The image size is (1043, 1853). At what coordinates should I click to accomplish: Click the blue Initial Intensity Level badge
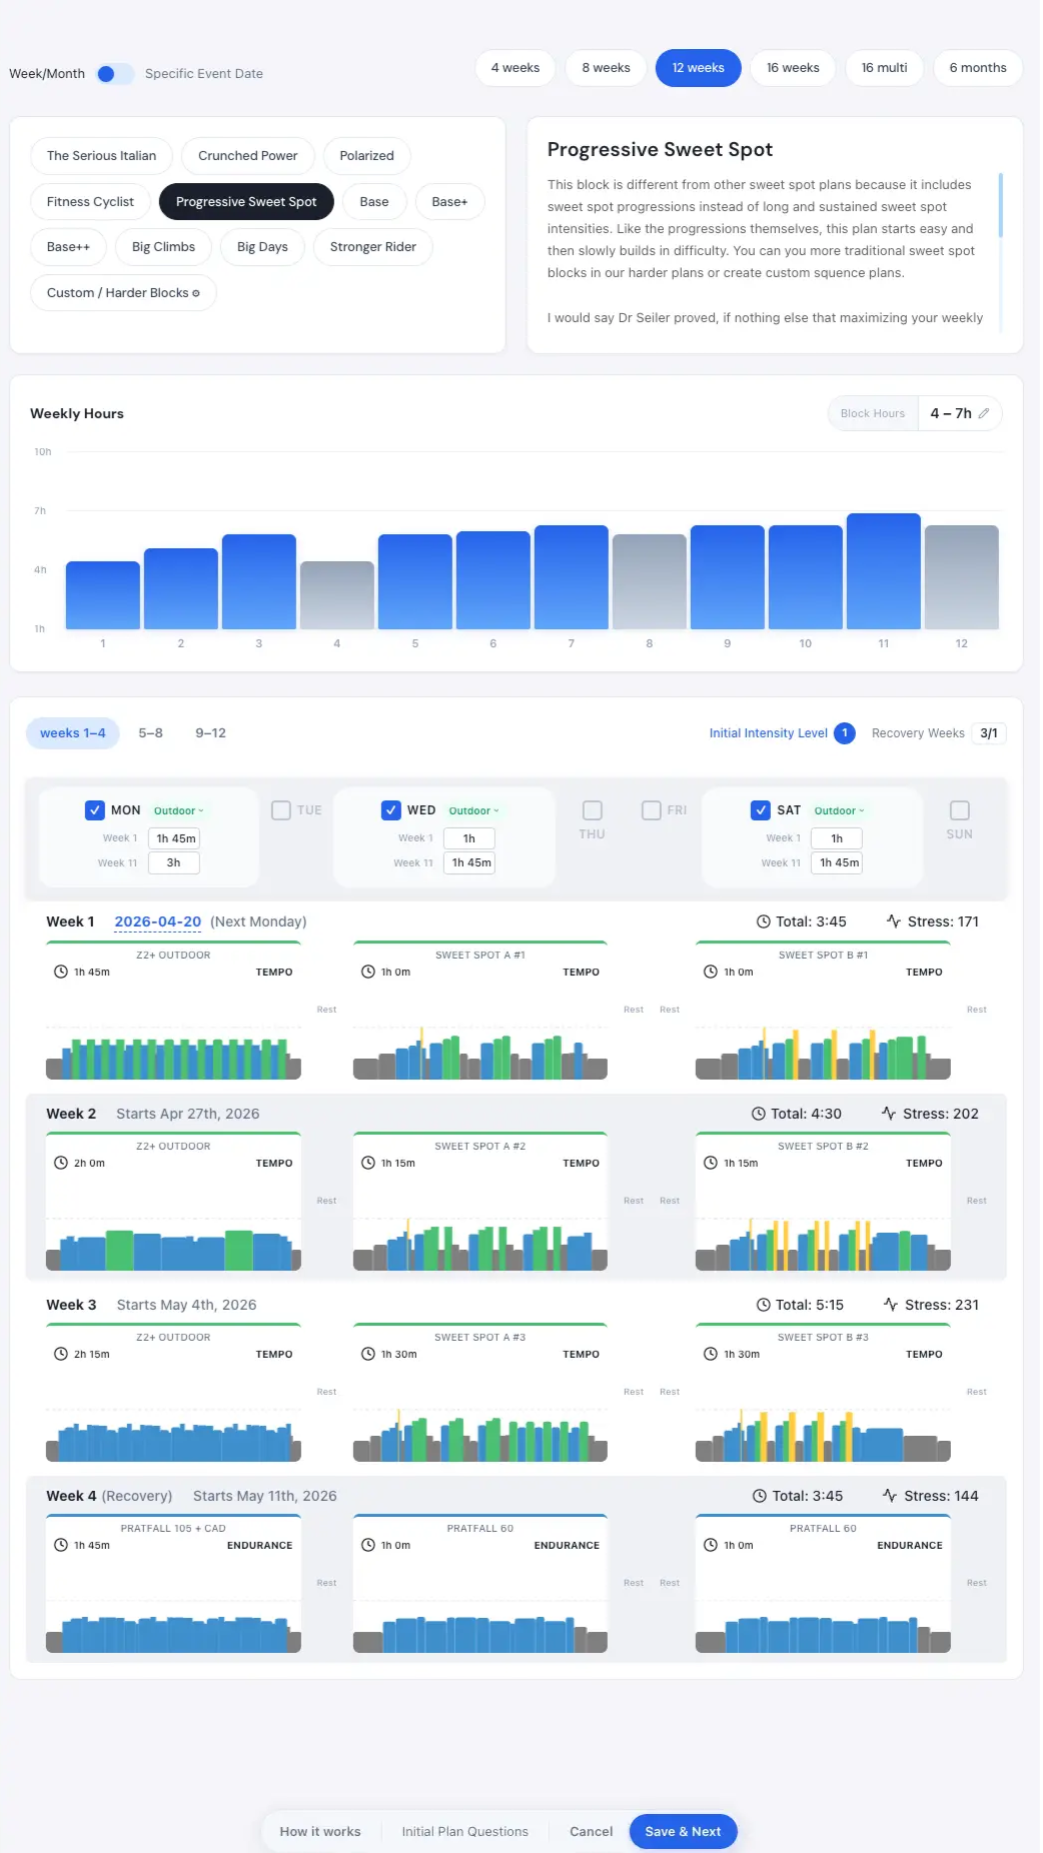[x=844, y=733]
